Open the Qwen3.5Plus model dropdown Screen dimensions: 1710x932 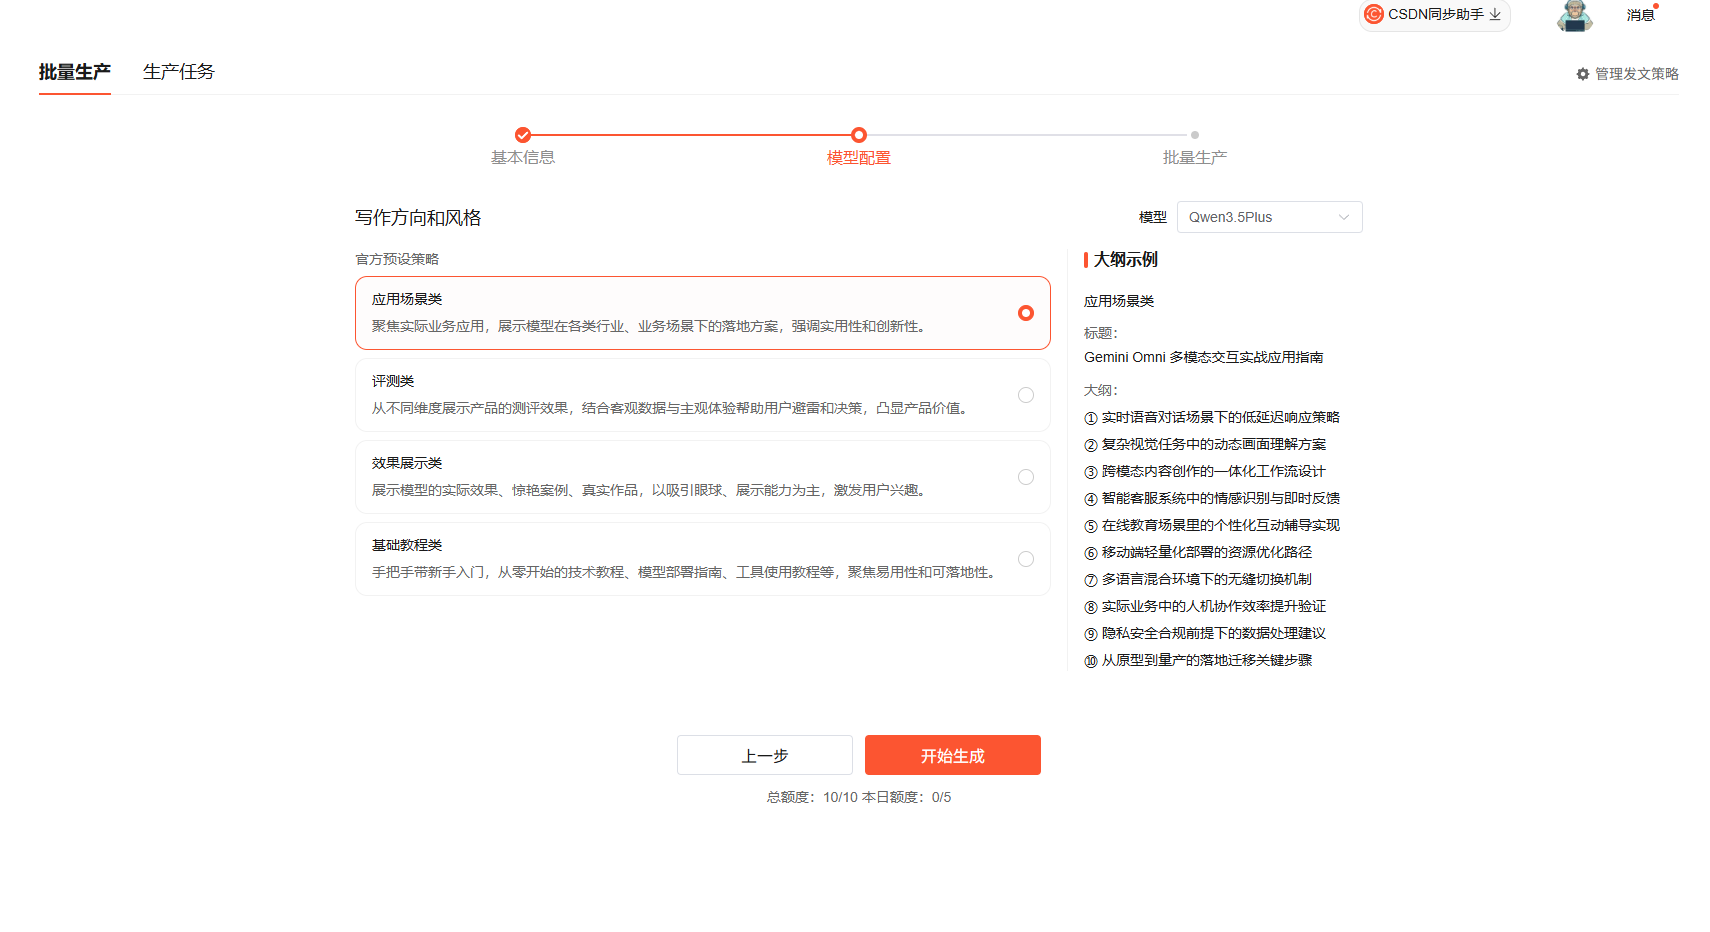[x=1270, y=217]
